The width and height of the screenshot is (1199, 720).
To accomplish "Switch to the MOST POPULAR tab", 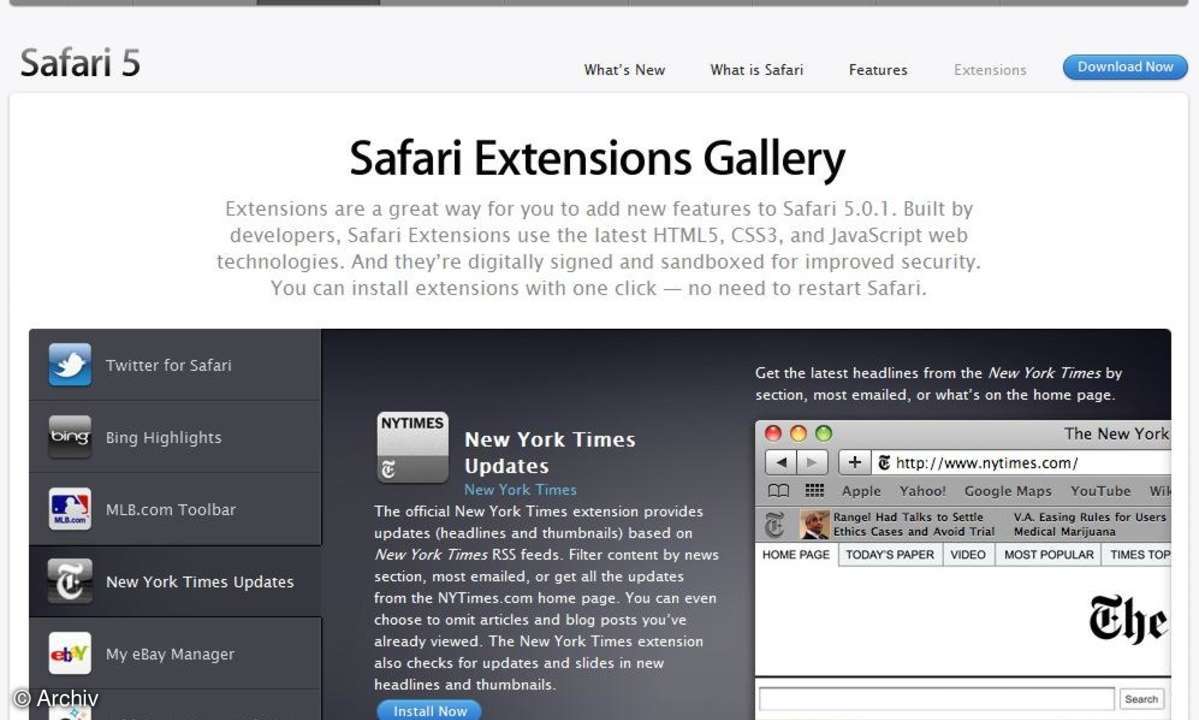I will pos(1048,554).
